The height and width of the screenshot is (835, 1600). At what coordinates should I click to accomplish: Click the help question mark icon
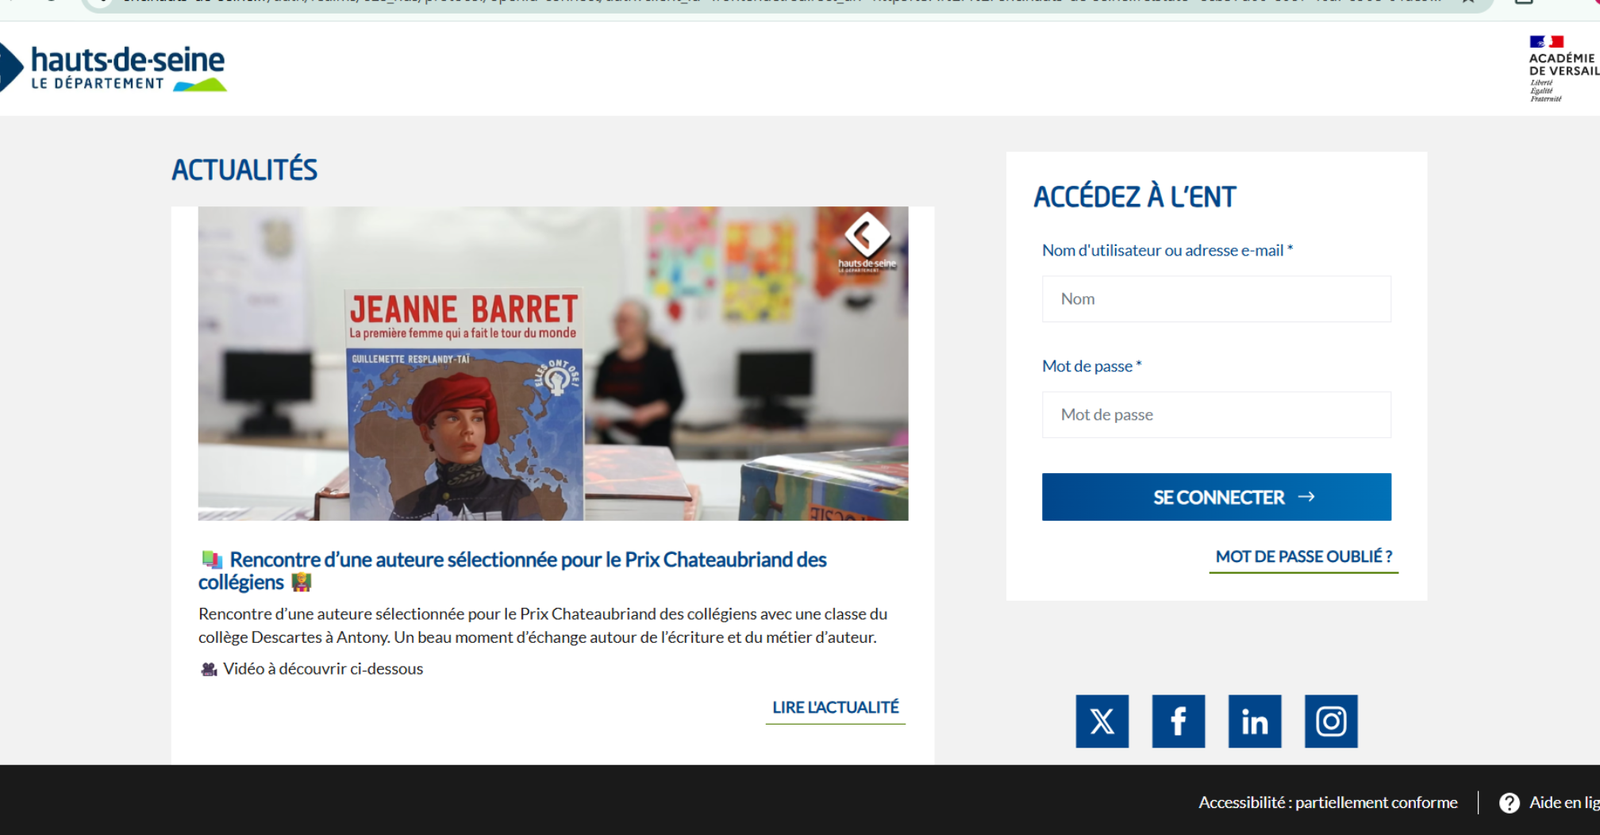click(1509, 803)
